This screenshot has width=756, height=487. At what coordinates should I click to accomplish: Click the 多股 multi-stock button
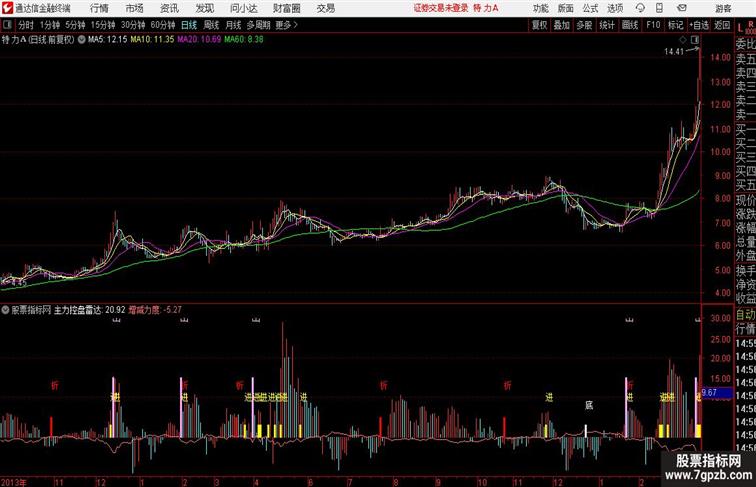click(584, 25)
